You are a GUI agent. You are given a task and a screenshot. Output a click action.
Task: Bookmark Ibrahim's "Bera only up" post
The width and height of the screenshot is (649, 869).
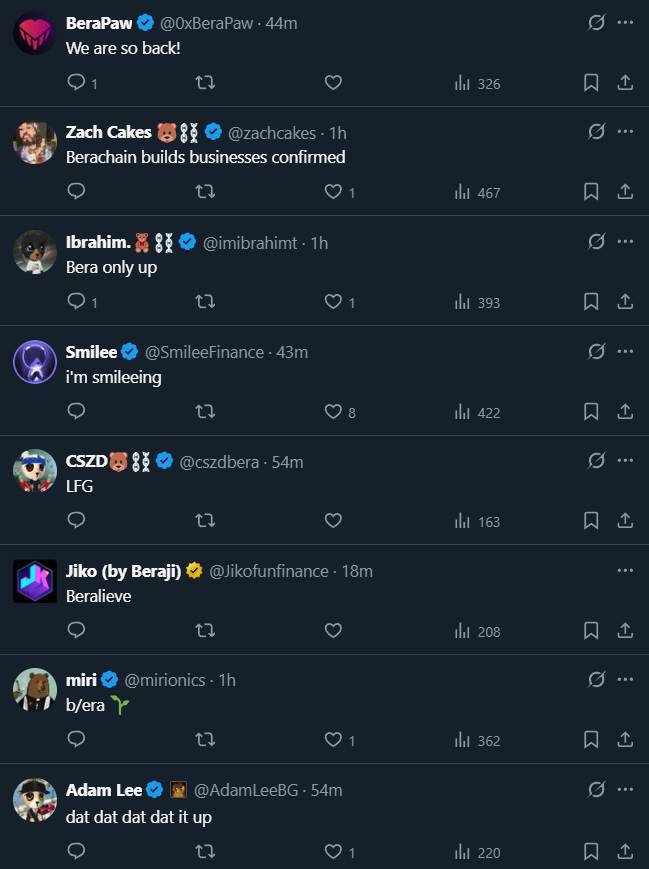[x=591, y=301]
